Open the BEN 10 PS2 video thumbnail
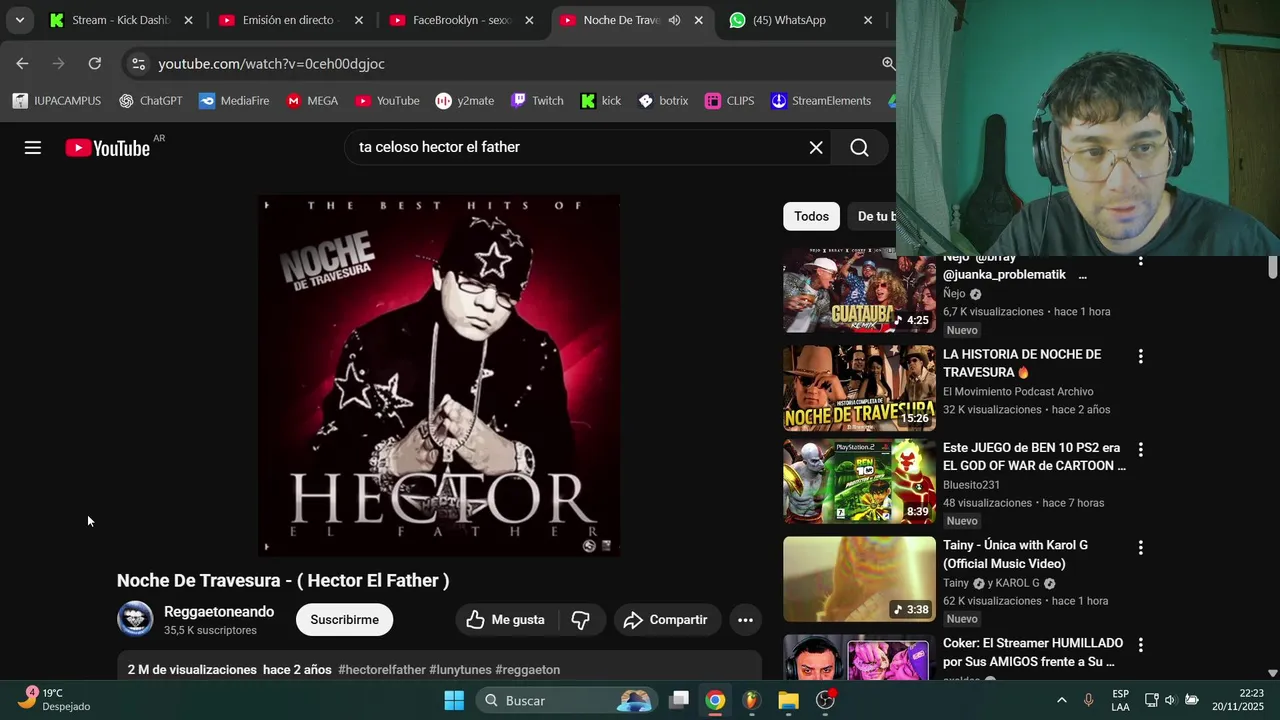The height and width of the screenshot is (720, 1280). [x=859, y=481]
